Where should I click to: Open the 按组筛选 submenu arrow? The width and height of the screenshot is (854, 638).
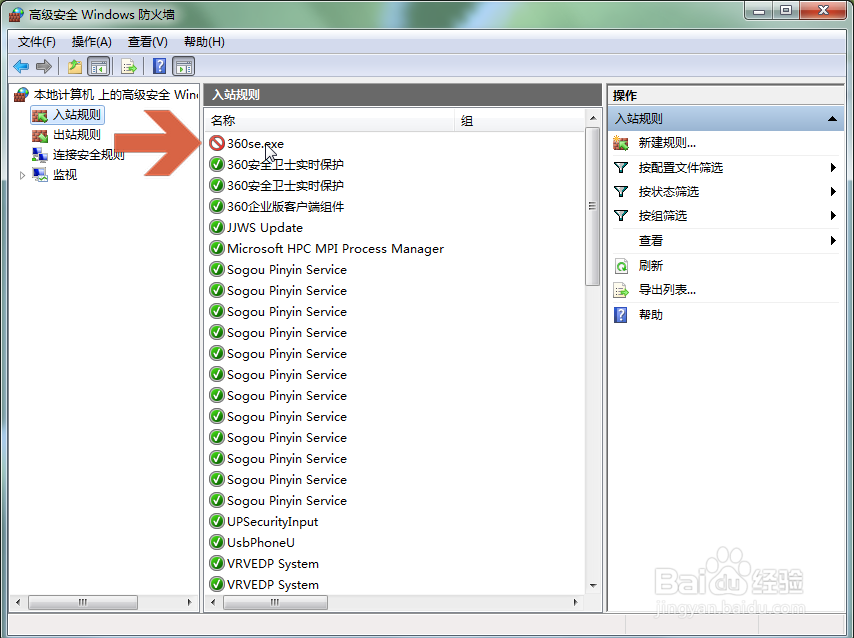click(833, 215)
